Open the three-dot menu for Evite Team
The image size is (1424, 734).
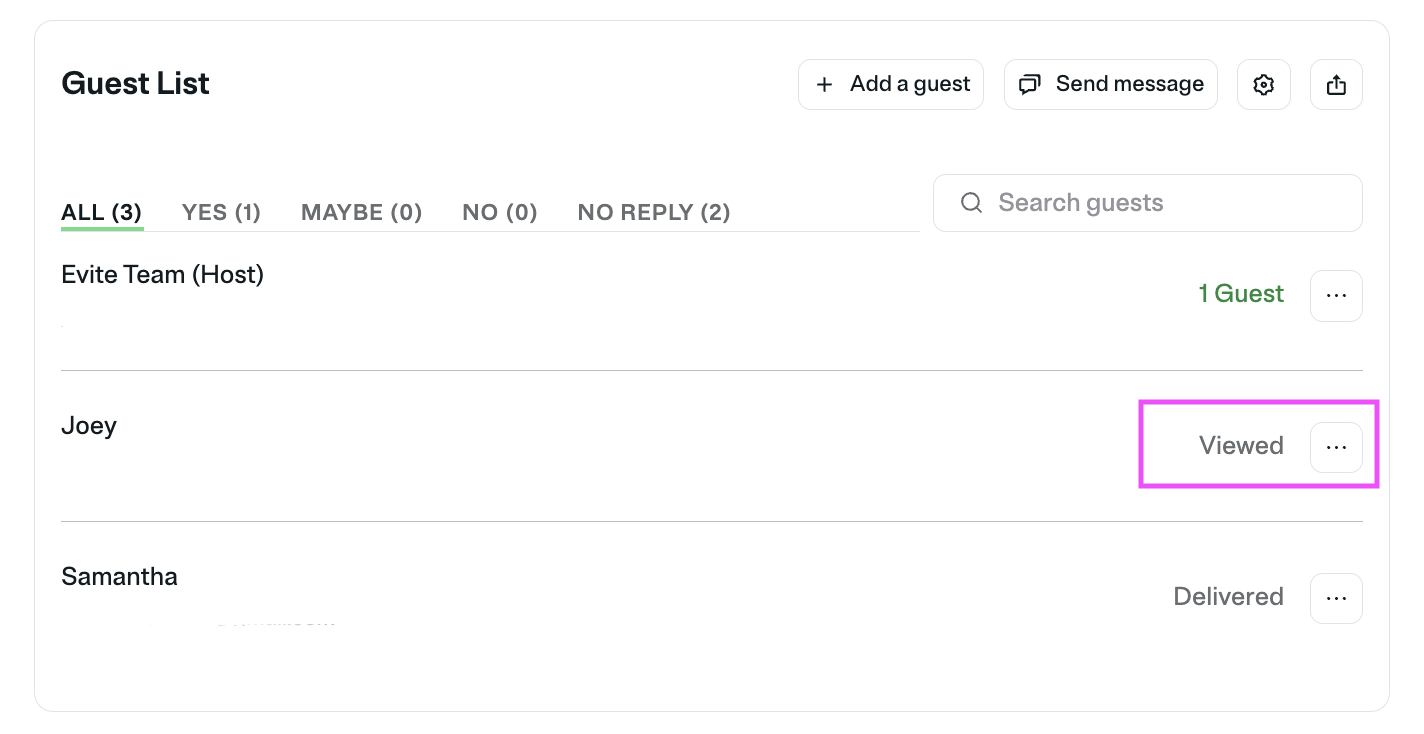pos(1336,296)
